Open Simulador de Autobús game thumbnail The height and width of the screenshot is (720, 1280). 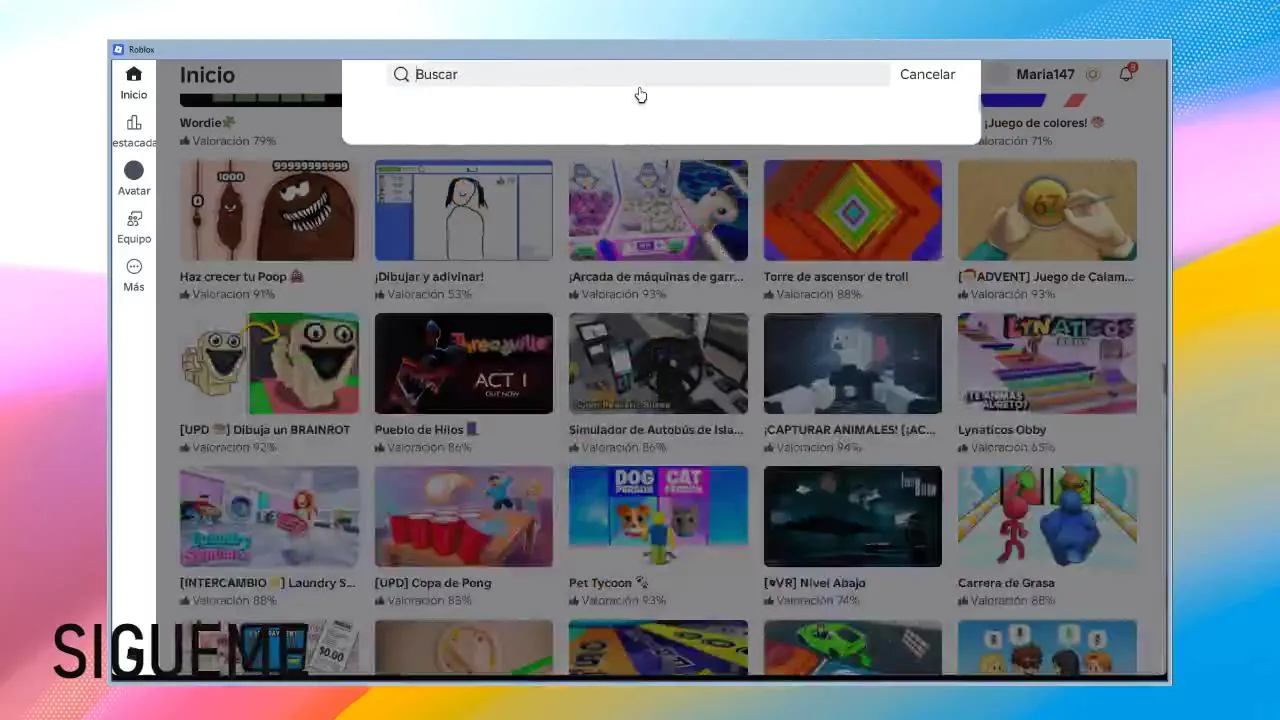[x=658, y=363]
